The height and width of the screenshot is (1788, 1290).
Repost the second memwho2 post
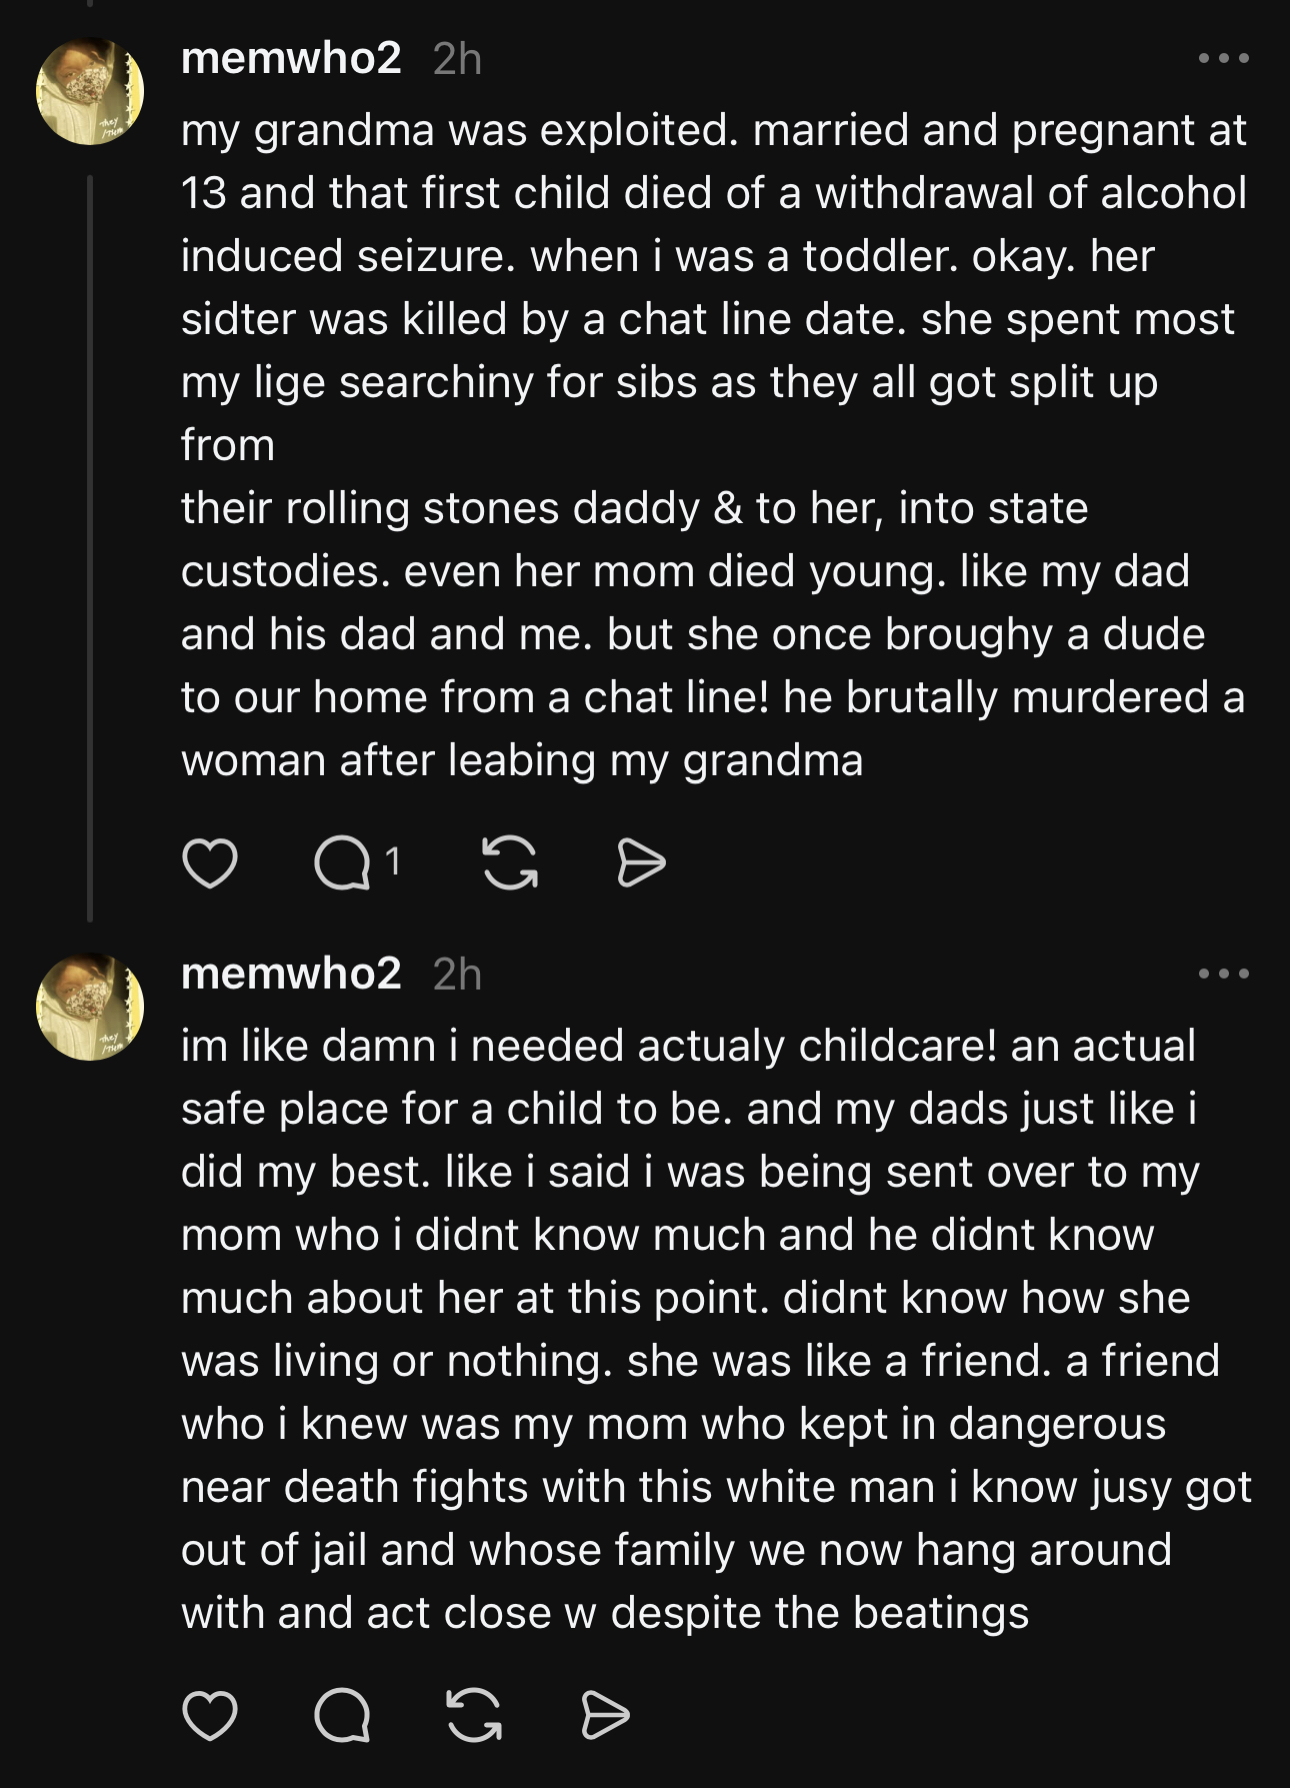pos(474,1716)
